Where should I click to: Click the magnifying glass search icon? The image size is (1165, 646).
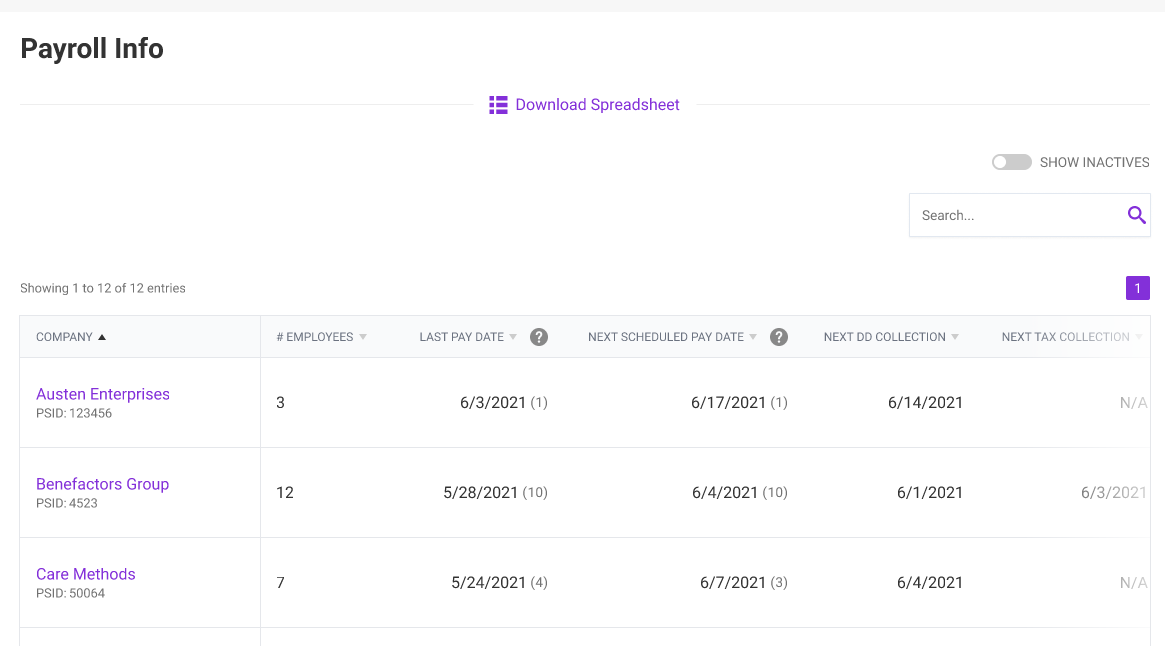pyautogui.click(x=1136, y=215)
